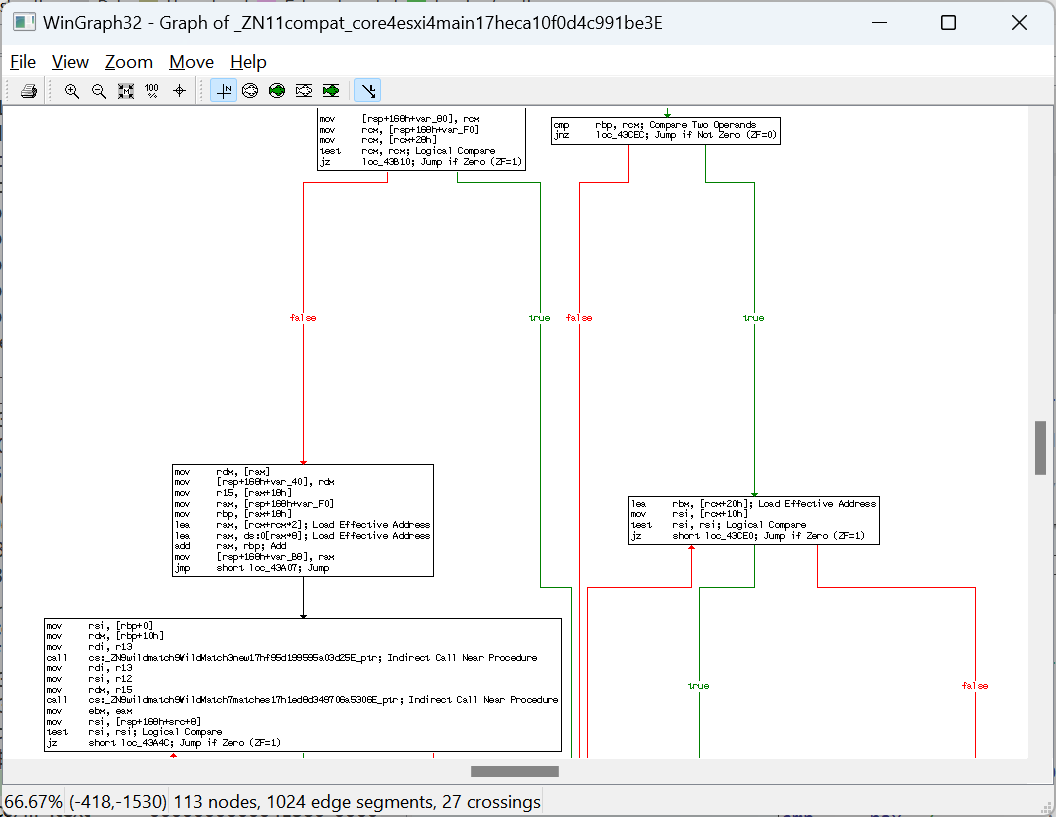
Task: Toggle the highlighted arrow edge-follow button
Action: point(367,90)
